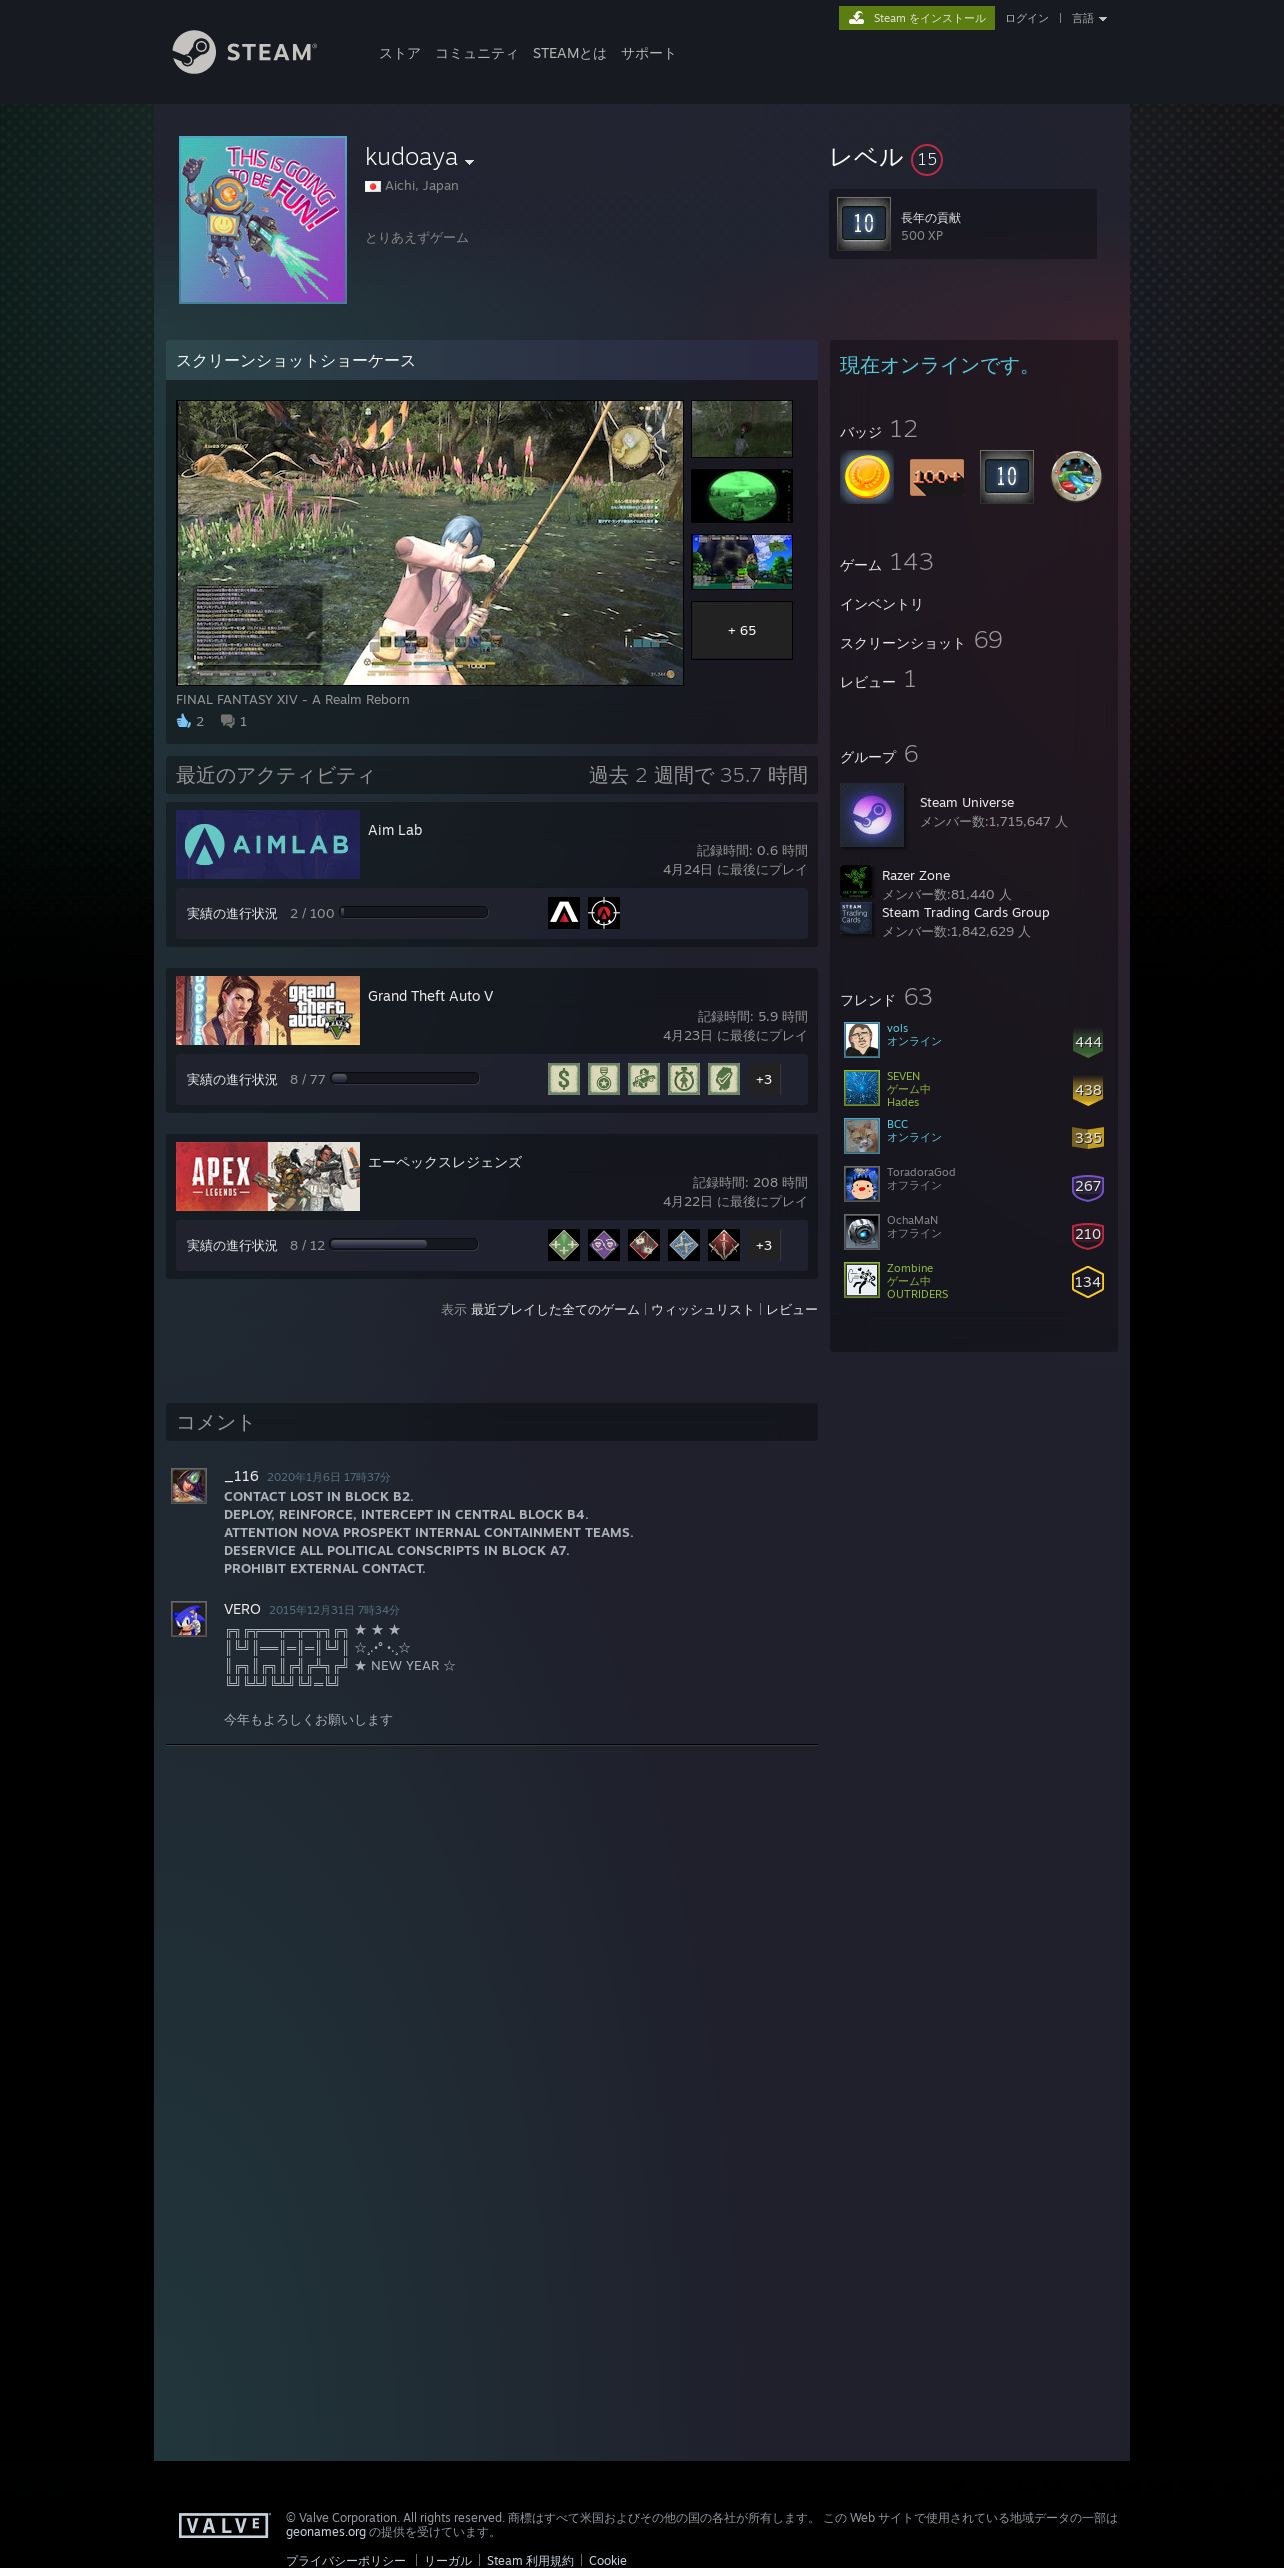Open the ウィッシュリスト link
This screenshot has width=1284, height=2568.
click(x=702, y=1309)
